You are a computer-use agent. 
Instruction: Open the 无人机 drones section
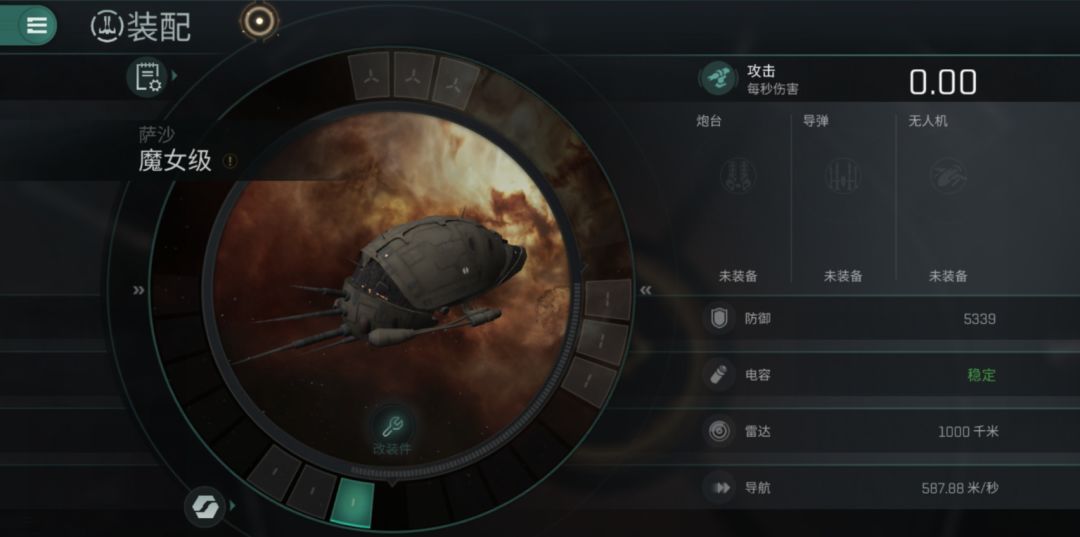point(948,198)
